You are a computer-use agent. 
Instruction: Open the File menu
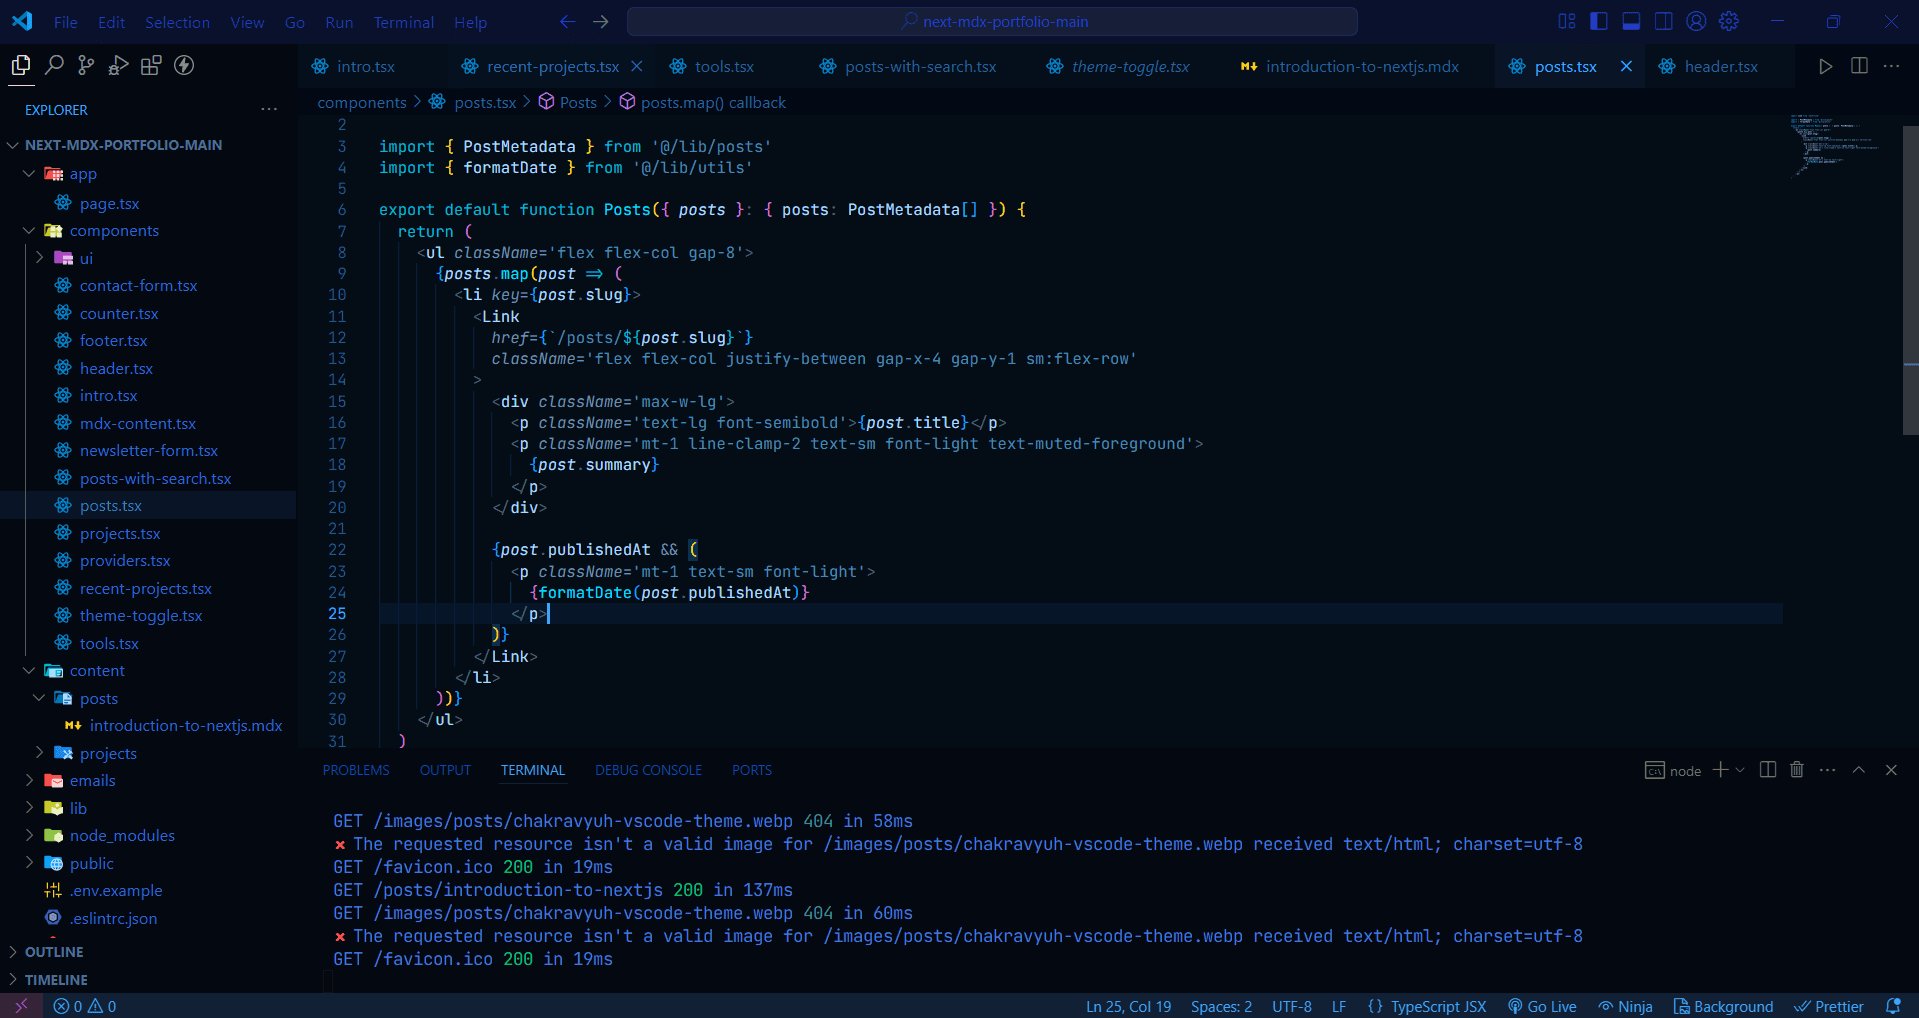coord(65,22)
